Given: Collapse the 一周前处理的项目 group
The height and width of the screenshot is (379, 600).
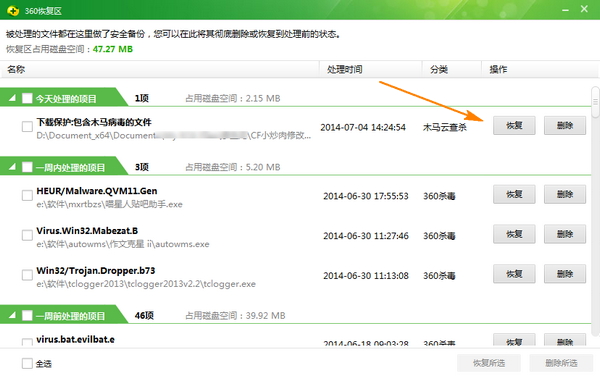Looking at the screenshot, I should pyautogui.click(x=12, y=315).
